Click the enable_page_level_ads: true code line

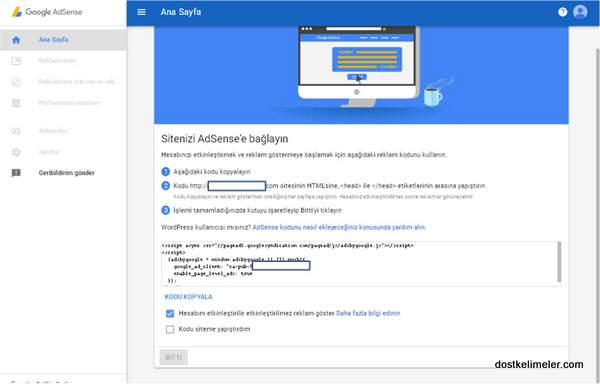[213, 274]
